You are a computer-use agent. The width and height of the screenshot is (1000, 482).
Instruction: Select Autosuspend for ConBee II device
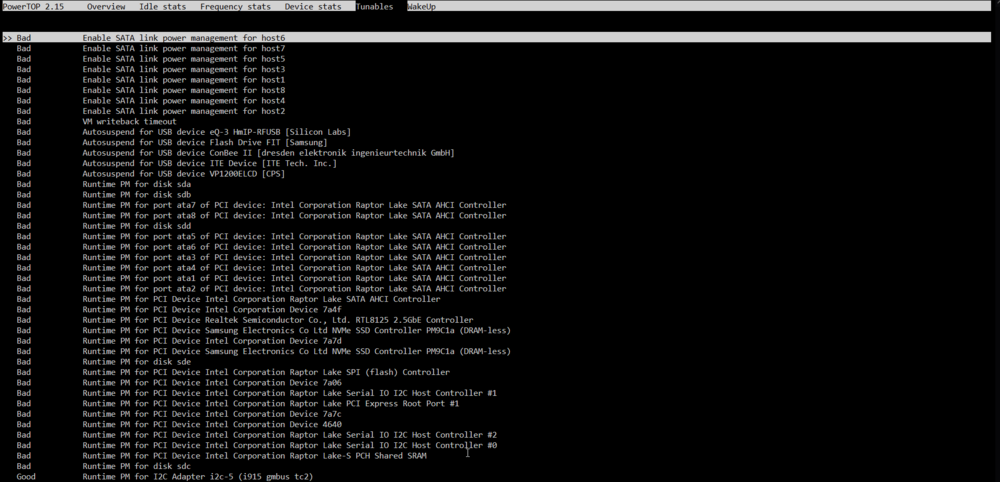tap(235, 153)
